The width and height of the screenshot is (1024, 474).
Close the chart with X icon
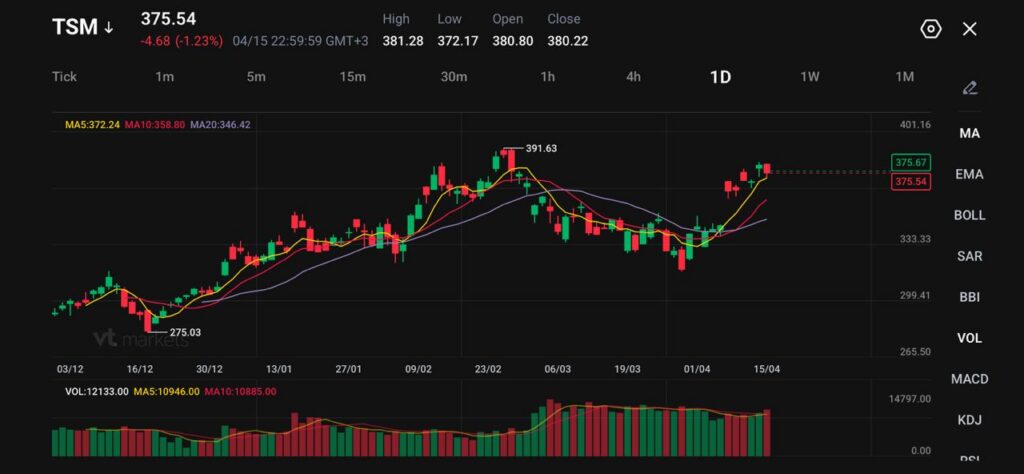[x=969, y=29]
